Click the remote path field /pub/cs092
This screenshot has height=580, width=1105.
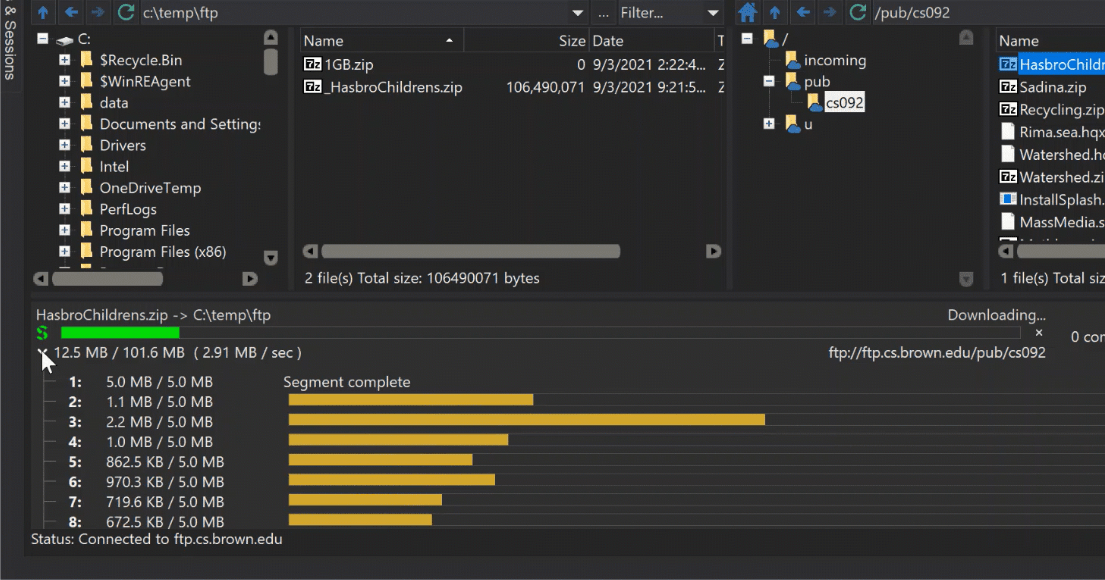point(988,13)
